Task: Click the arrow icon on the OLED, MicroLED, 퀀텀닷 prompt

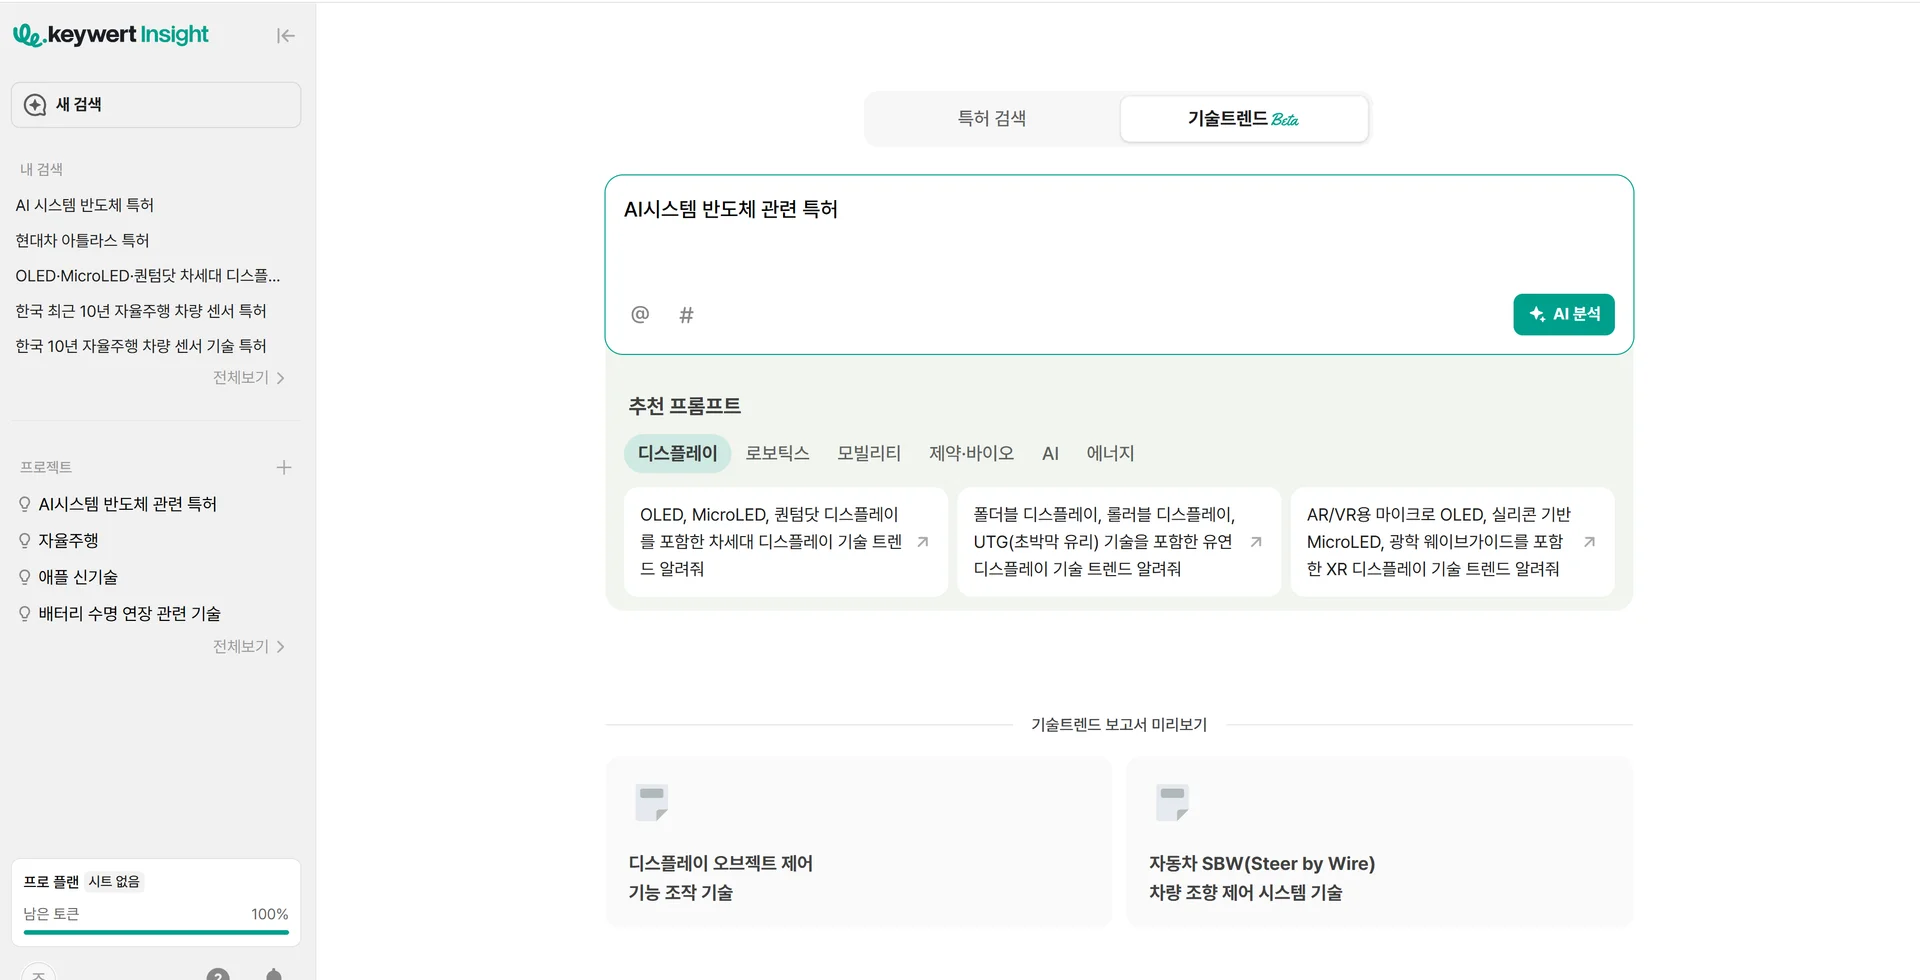Action: tap(923, 542)
